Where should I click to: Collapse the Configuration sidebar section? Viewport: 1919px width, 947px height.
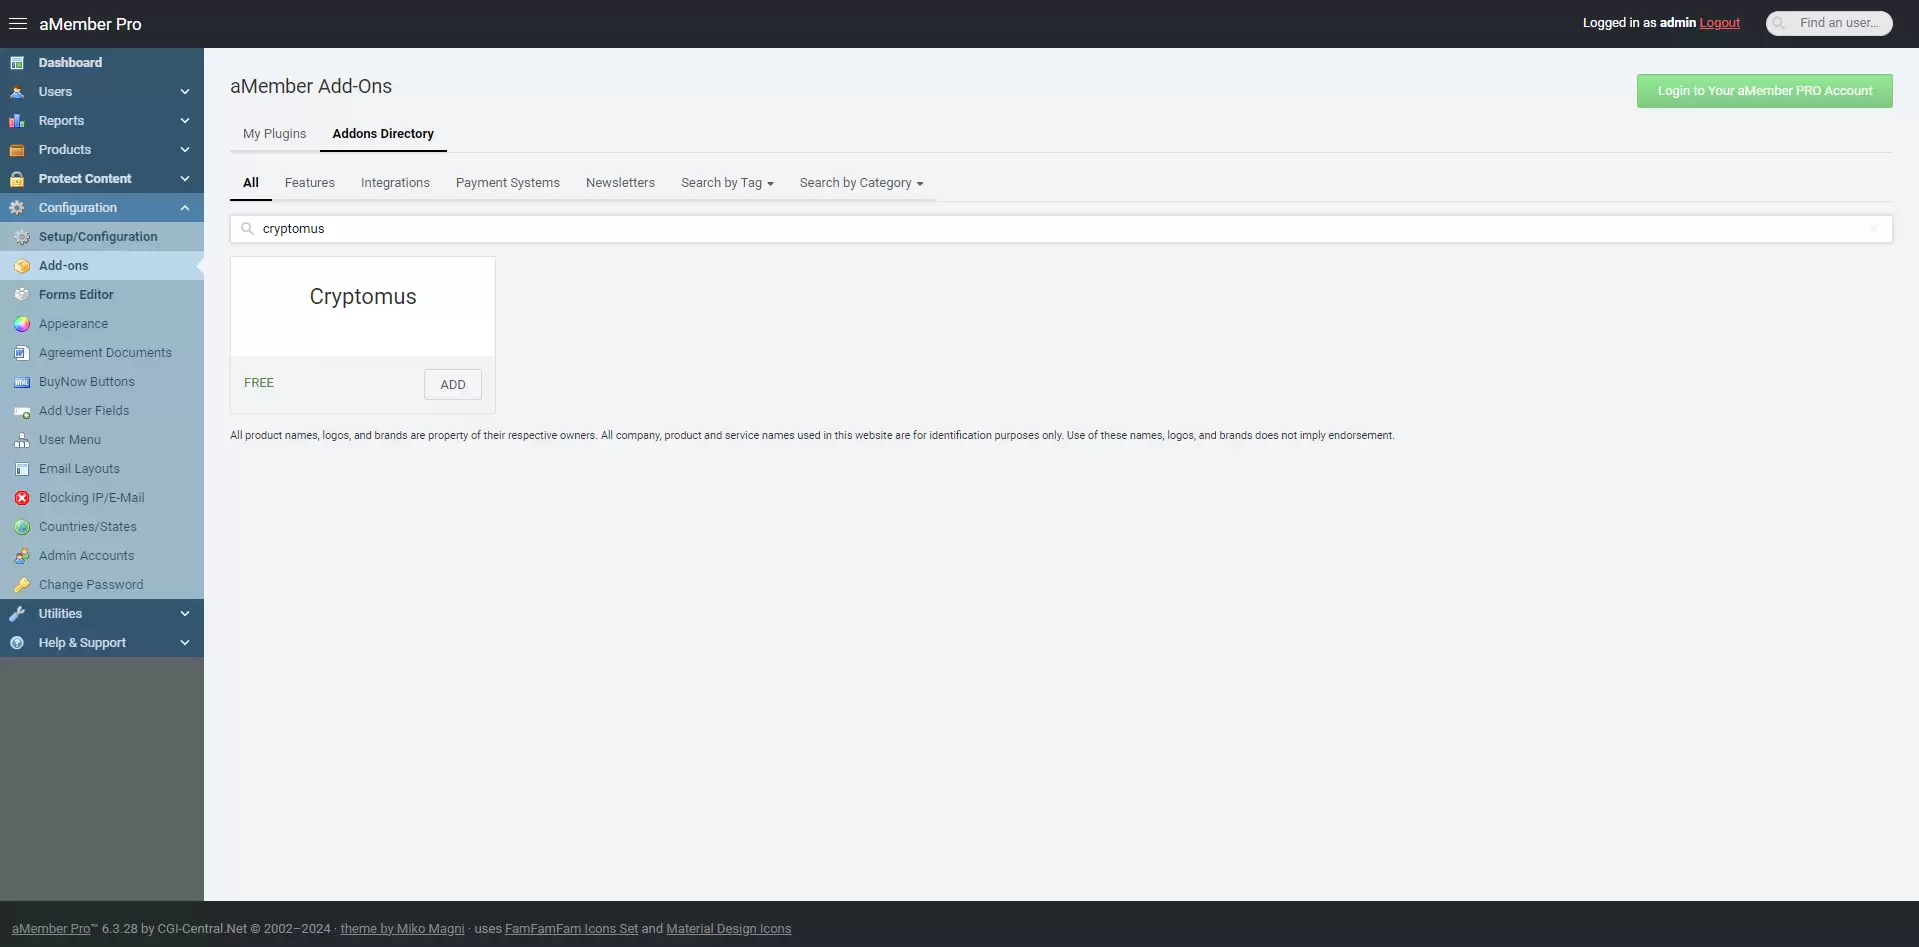tap(184, 208)
